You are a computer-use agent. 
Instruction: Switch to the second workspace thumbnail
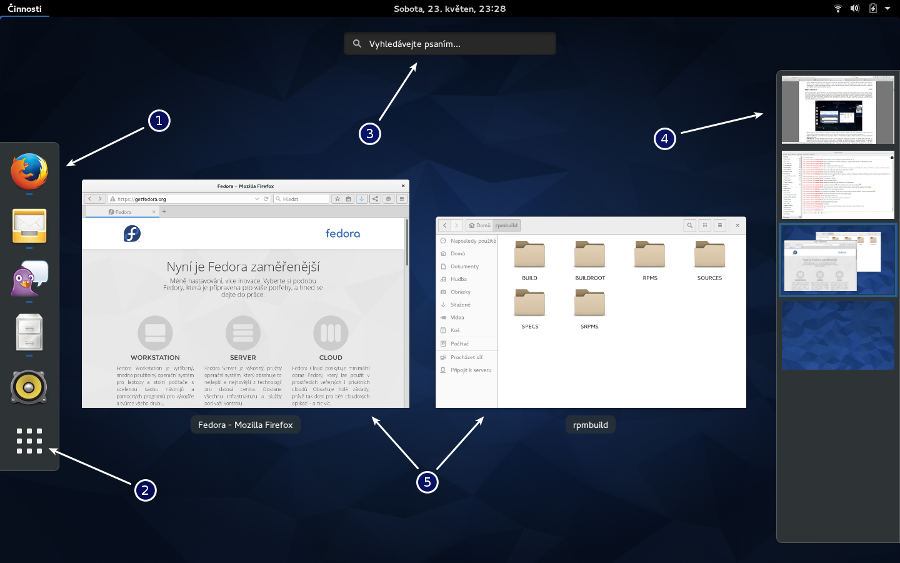click(837, 184)
